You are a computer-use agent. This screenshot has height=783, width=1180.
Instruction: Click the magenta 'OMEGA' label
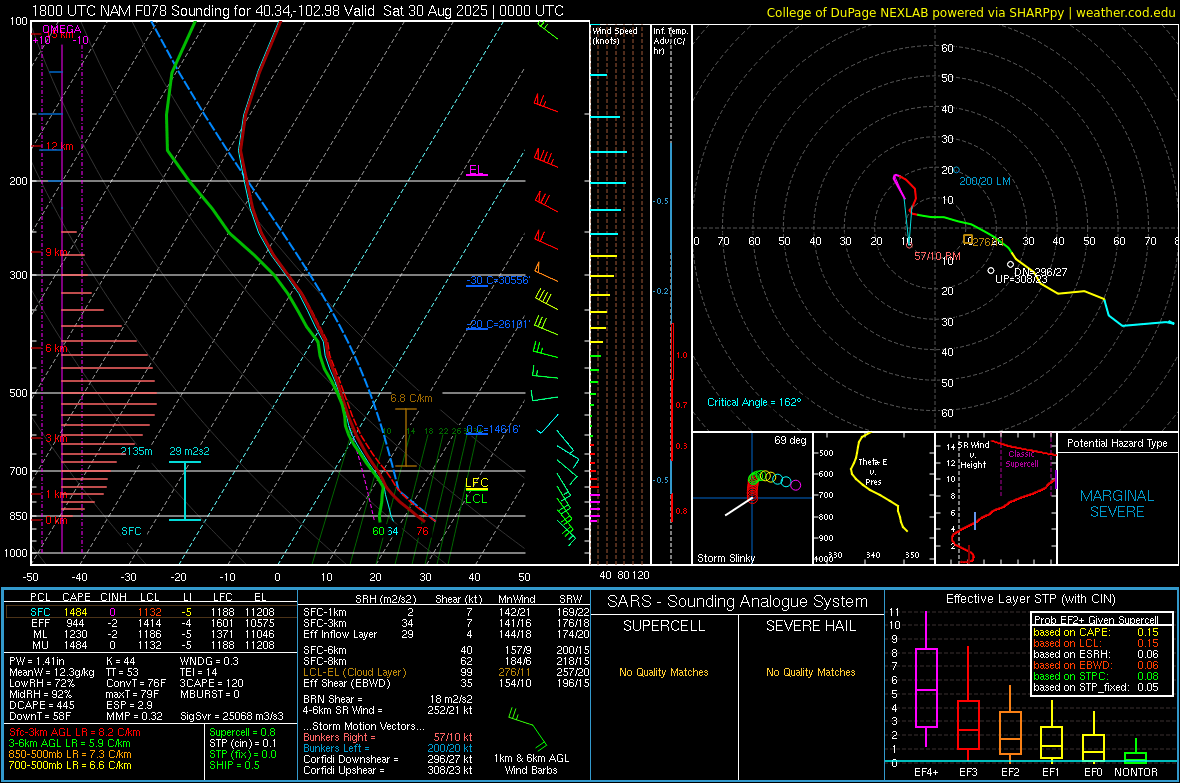(x=62, y=30)
